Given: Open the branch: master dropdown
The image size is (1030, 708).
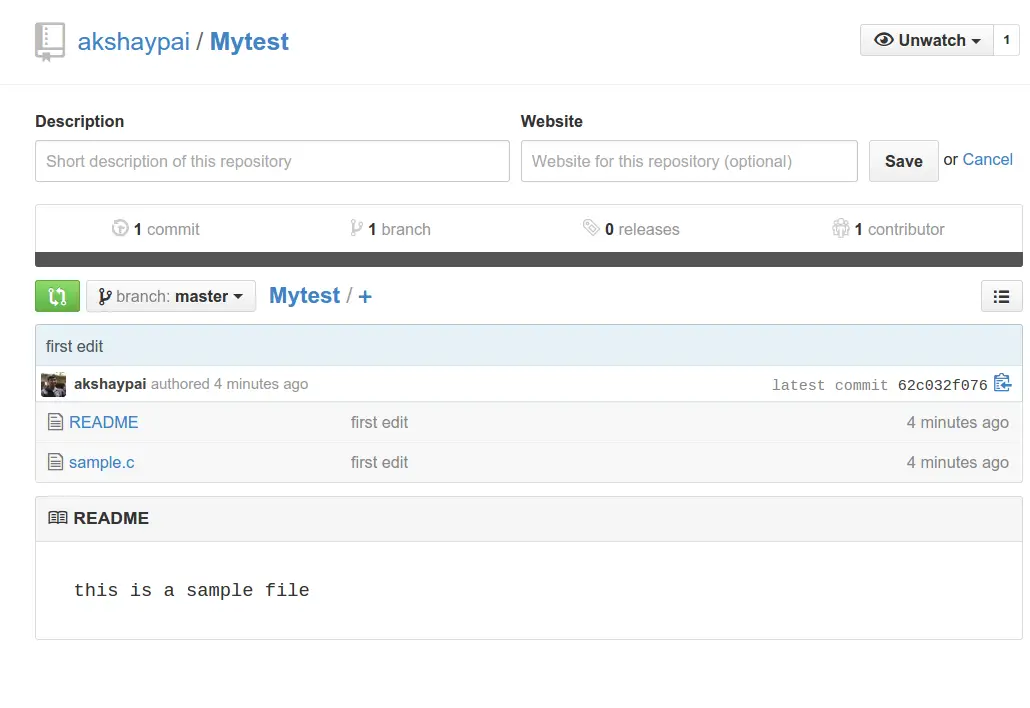Looking at the screenshot, I should tap(171, 296).
